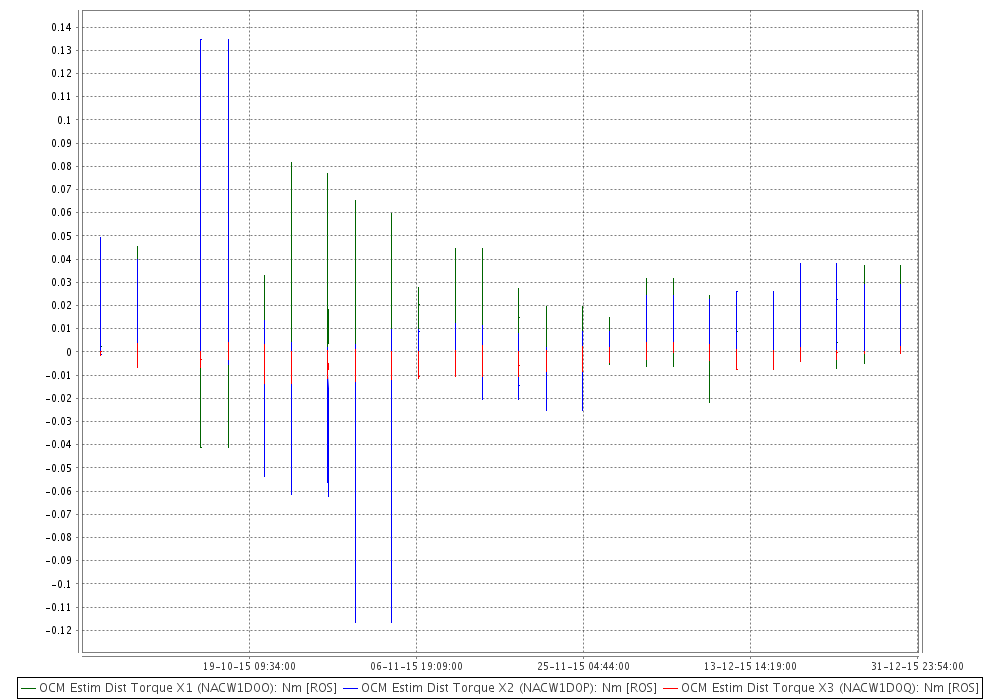Click the 0.13 y-axis label
The width and height of the screenshot is (1000, 700).
[x=62, y=50]
